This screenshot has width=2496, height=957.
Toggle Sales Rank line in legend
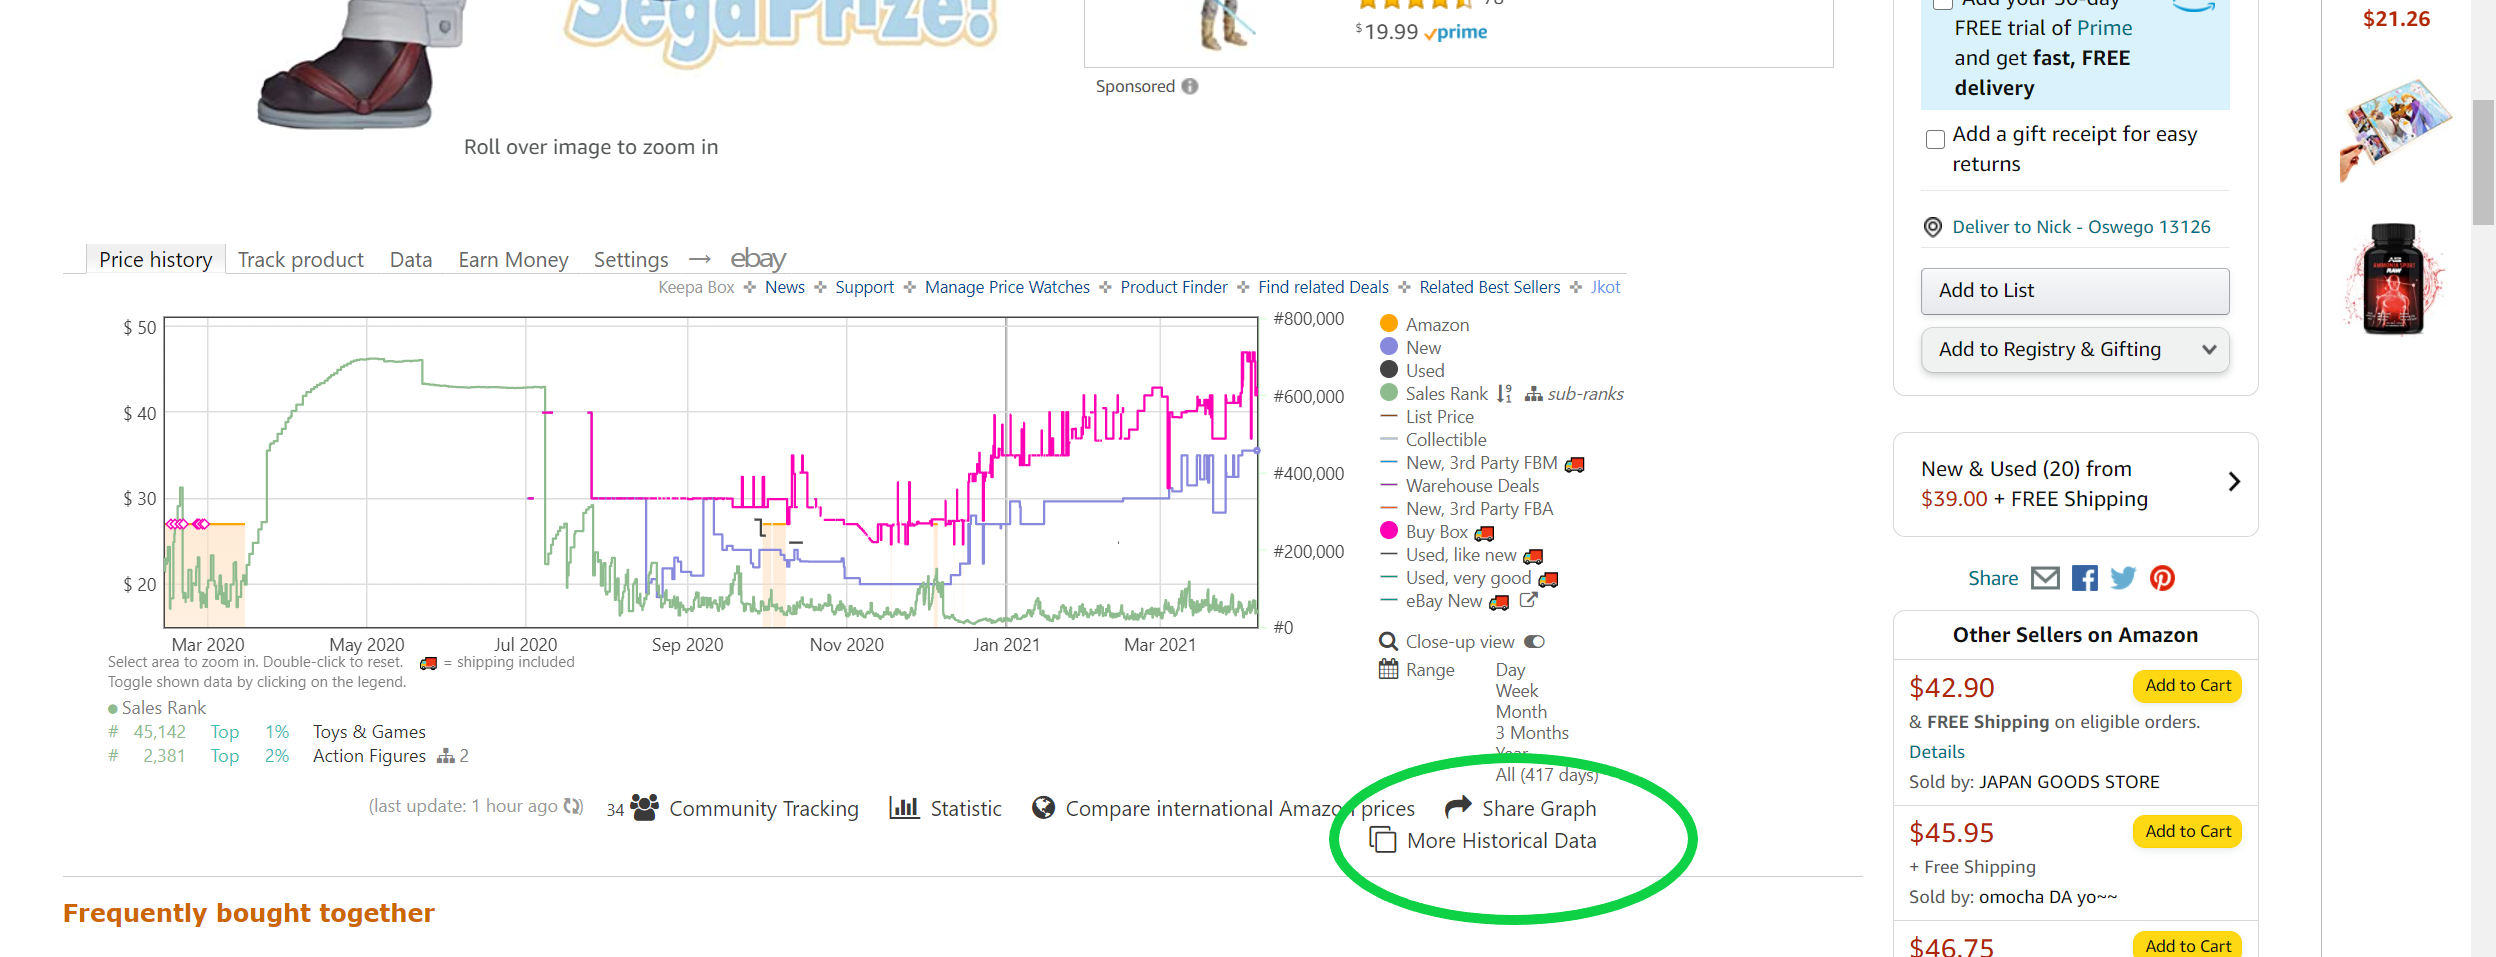point(1434,393)
